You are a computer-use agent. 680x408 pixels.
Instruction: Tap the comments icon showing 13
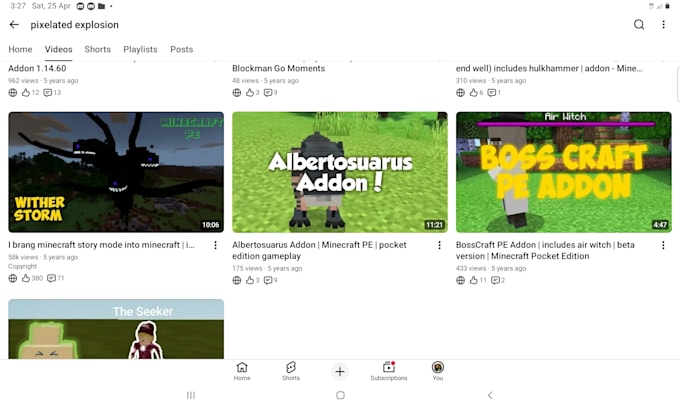[48, 92]
